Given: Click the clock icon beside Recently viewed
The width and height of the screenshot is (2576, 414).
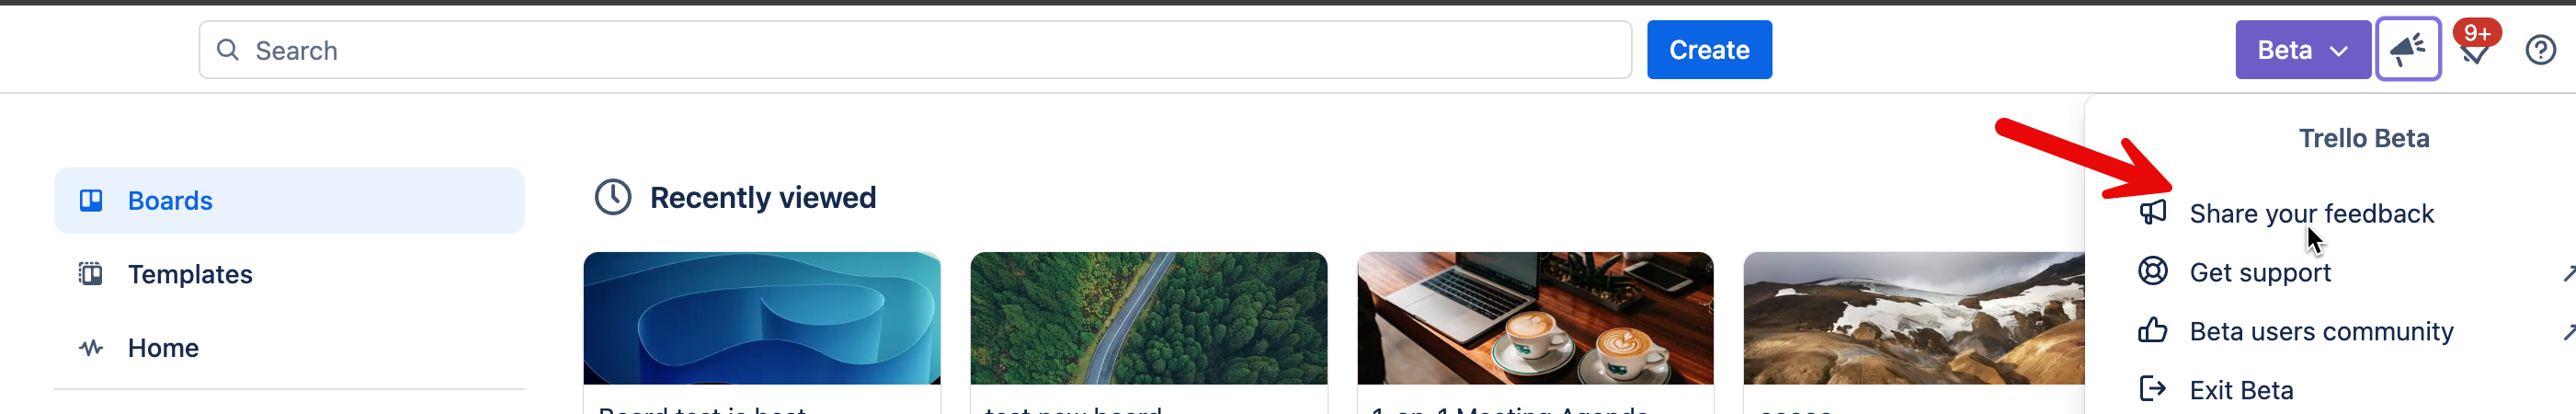Looking at the screenshot, I should pyautogui.click(x=613, y=197).
